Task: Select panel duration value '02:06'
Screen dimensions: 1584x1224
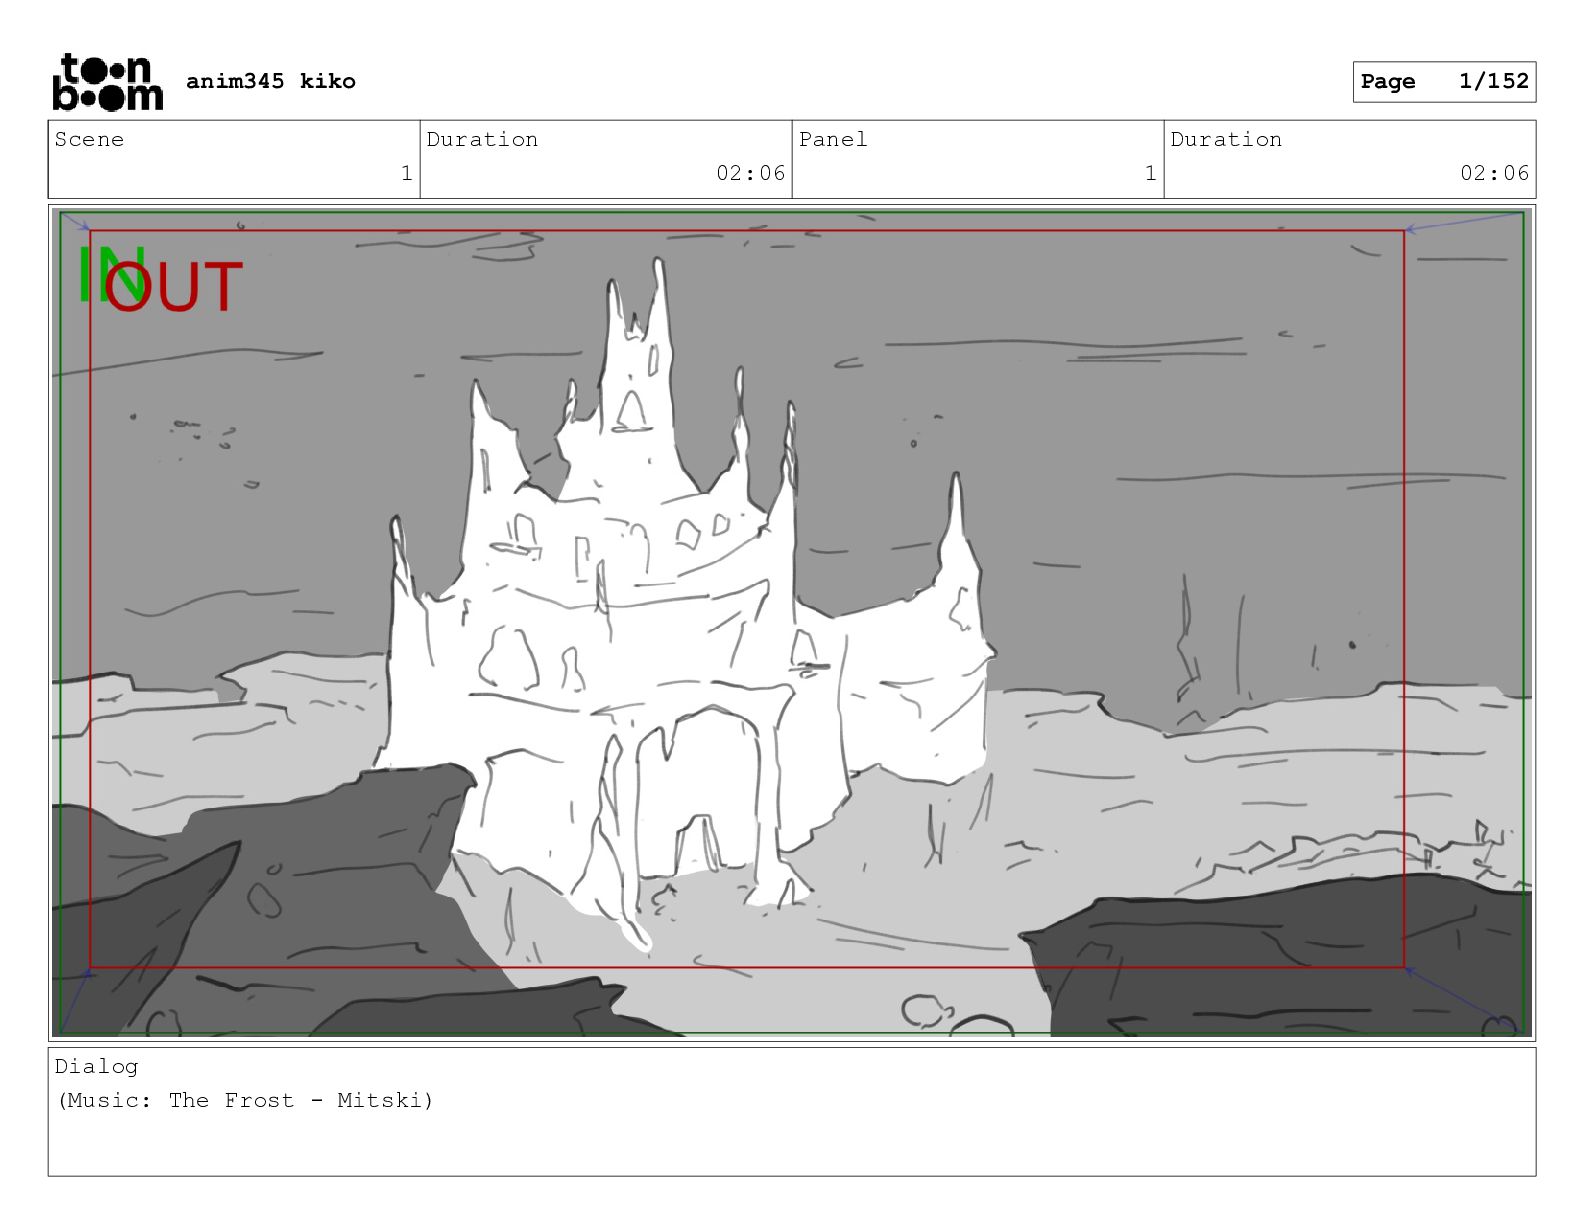Action: tap(1494, 173)
